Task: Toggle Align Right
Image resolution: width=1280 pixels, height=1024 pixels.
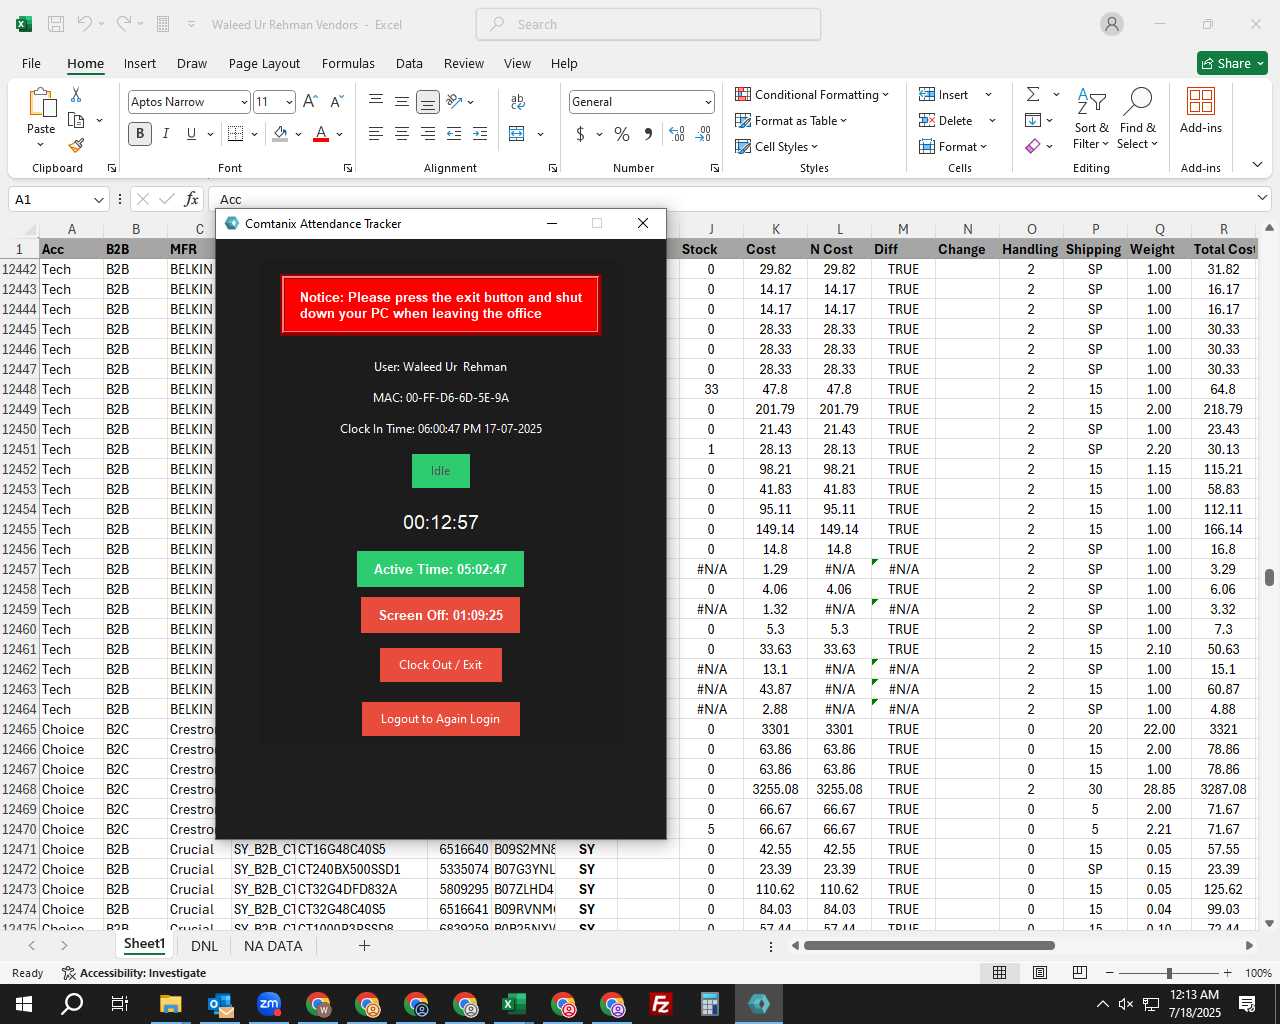Action: [428, 134]
